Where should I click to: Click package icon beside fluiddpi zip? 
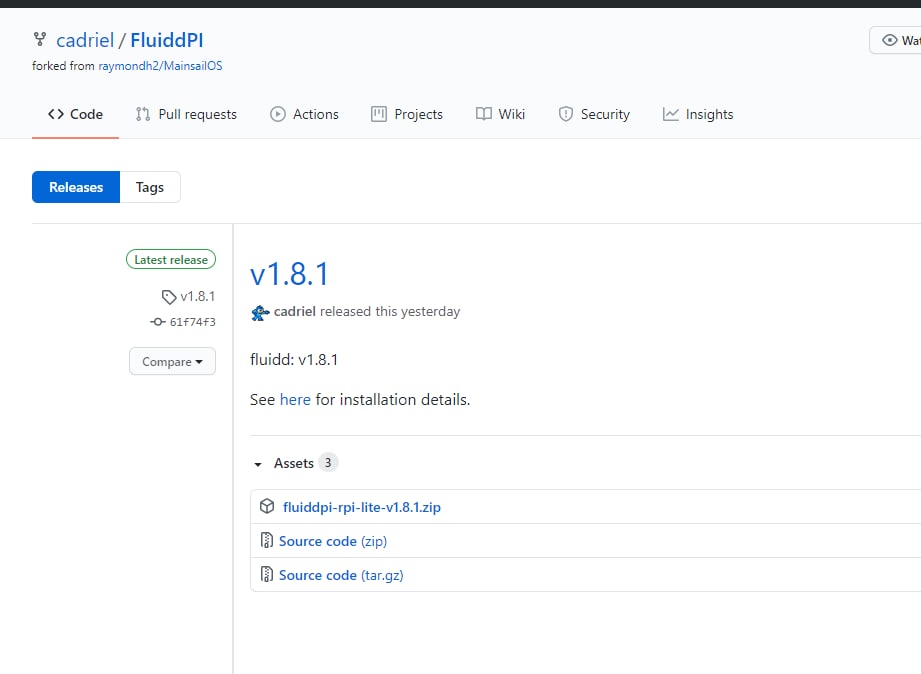tap(267, 506)
